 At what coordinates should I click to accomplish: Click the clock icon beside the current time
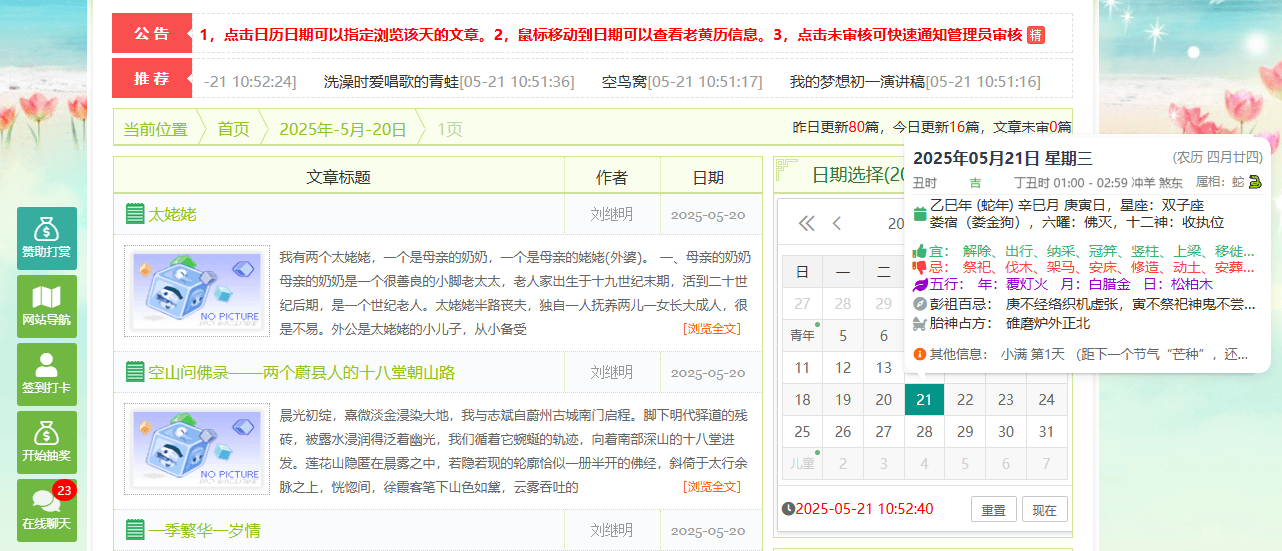pos(788,509)
